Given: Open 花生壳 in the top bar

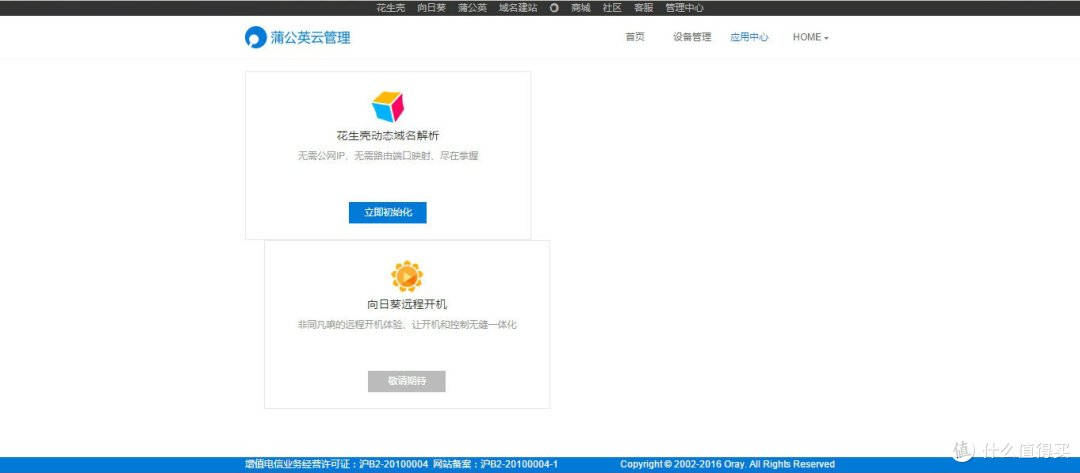Looking at the screenshot, I should coord(391,8).
